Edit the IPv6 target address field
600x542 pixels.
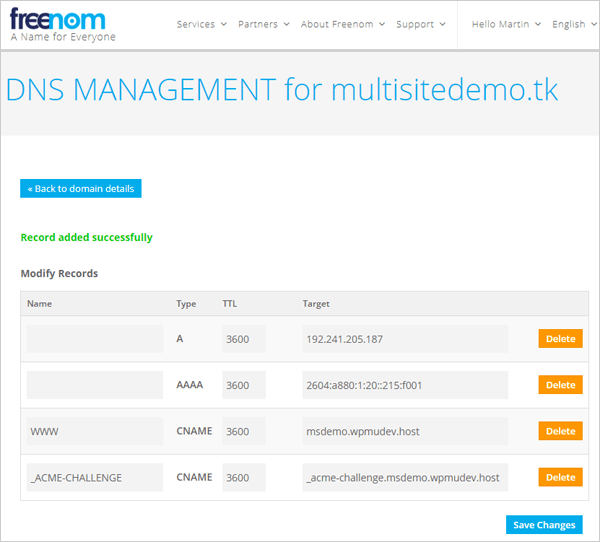(405, 385)
